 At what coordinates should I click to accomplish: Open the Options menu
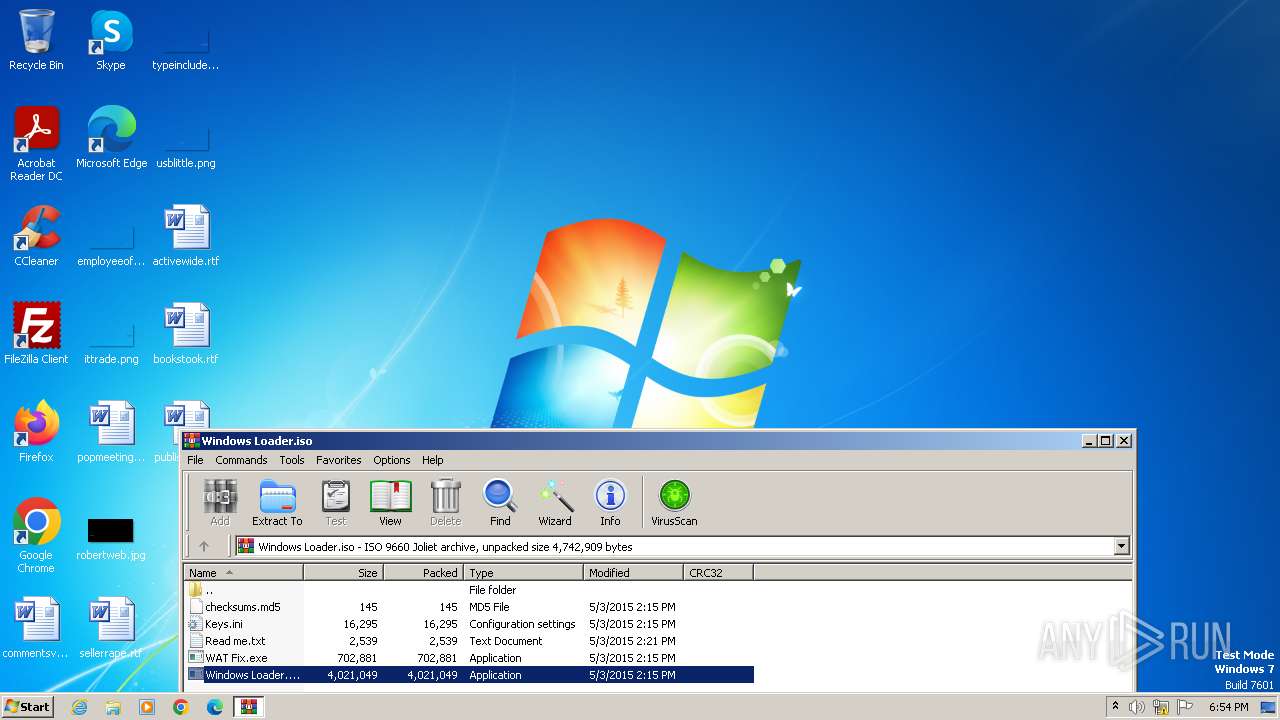(392, 460)
